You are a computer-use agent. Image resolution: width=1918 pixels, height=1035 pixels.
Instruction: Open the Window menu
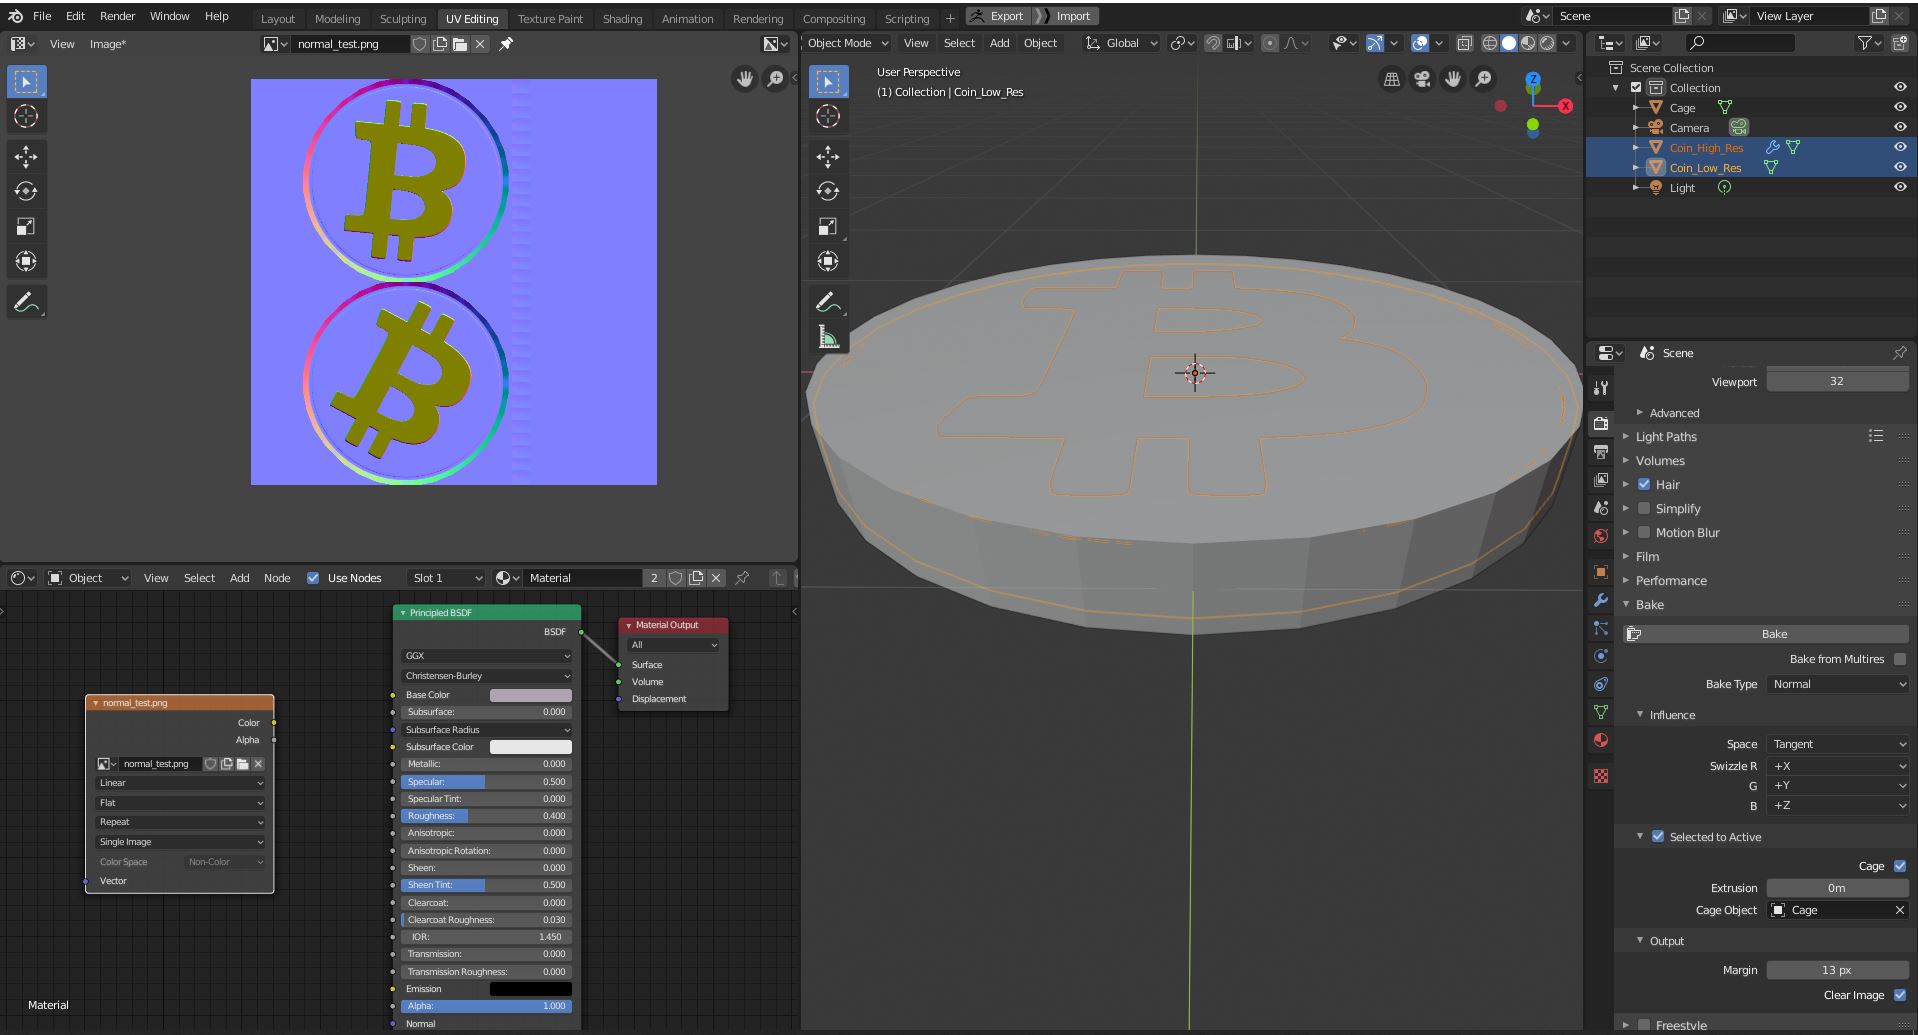click(169, 16)
